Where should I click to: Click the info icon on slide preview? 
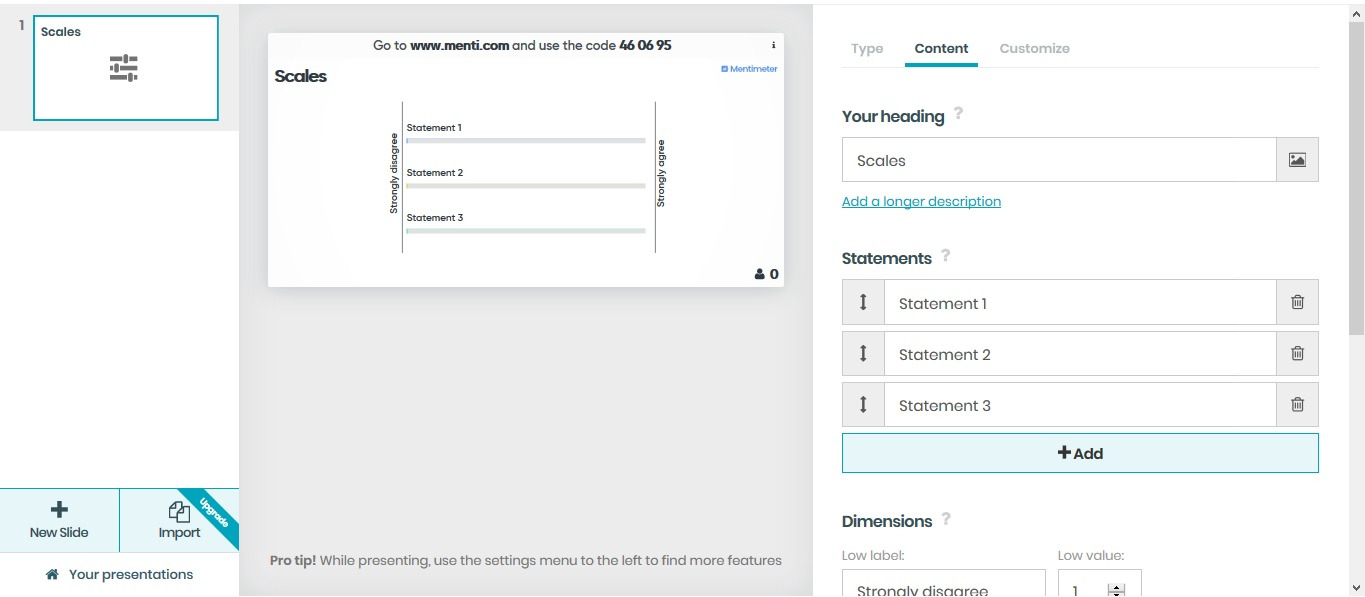click(773, 46)
